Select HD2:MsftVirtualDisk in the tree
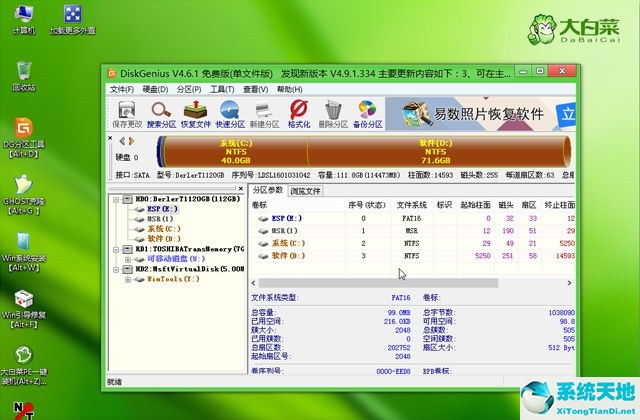The image size is (640, 420). 189,269
